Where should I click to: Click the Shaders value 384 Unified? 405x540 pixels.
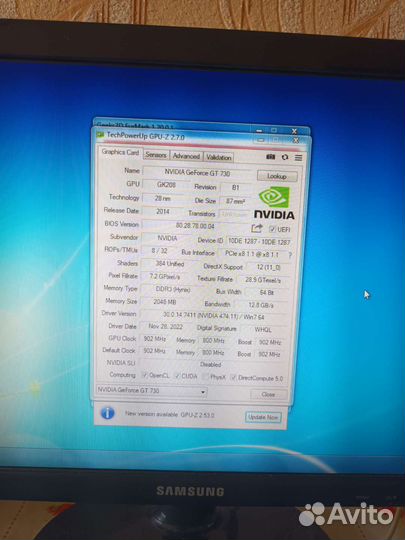click(x=170, y=264)
